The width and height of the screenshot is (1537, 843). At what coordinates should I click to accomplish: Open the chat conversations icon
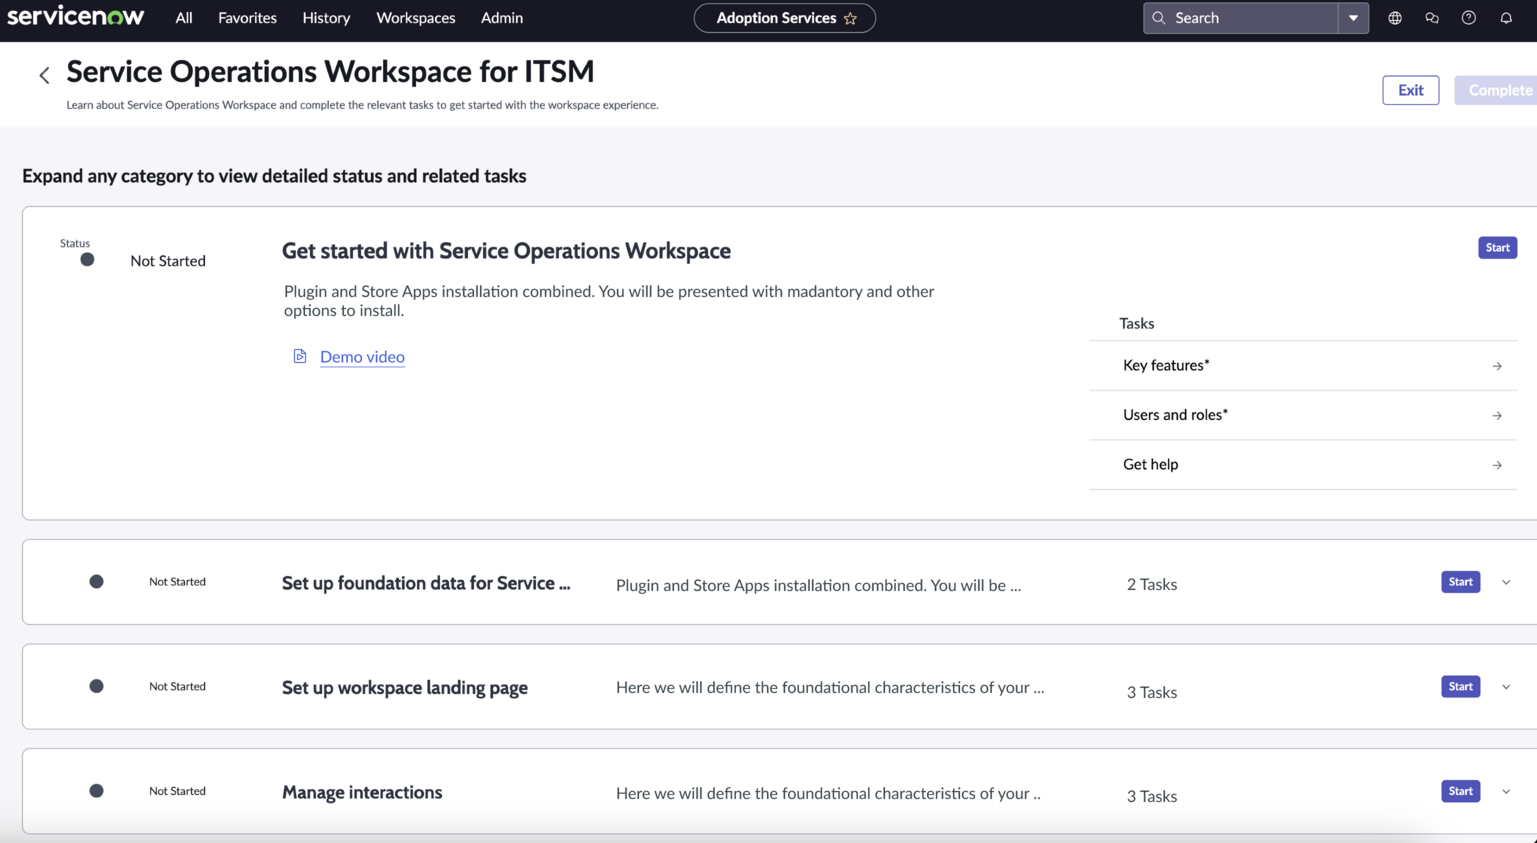click(x=1432, y=18)
